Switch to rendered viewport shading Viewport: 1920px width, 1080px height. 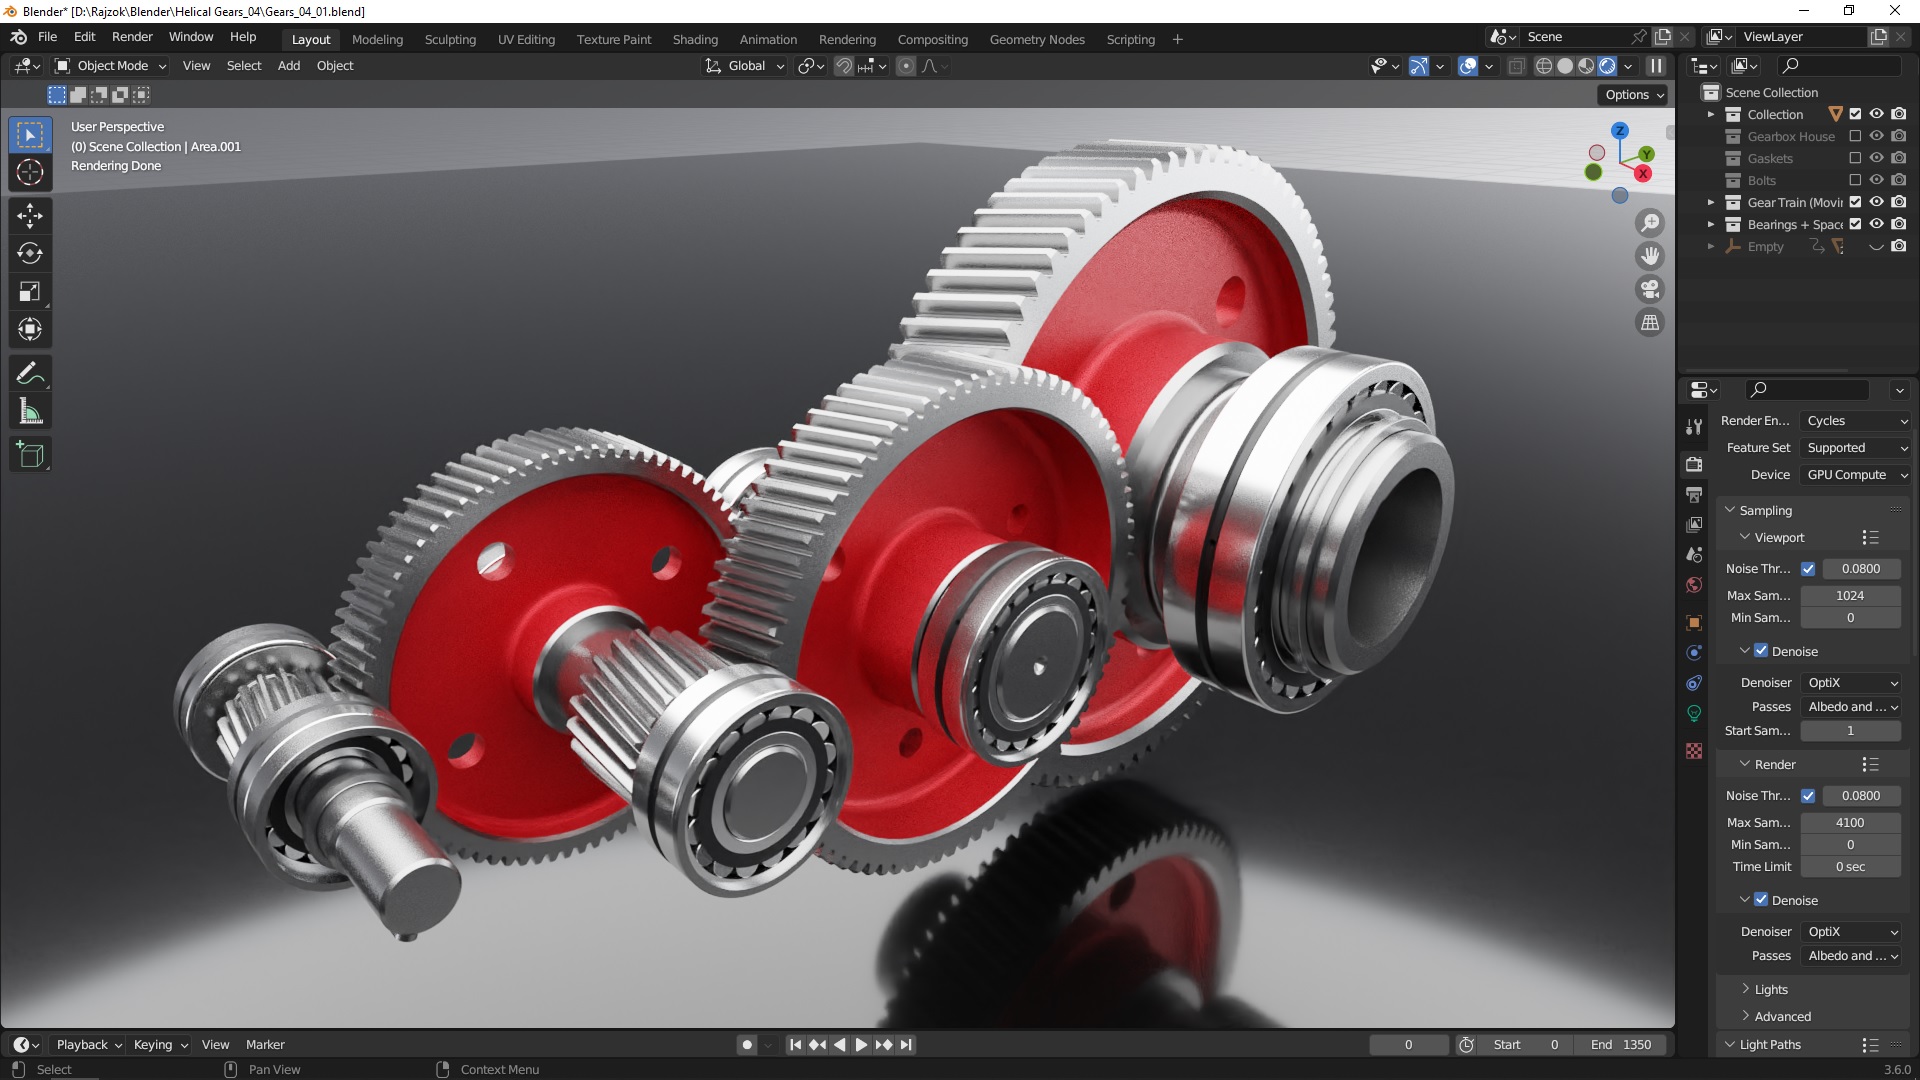(x=1607, y=66)
